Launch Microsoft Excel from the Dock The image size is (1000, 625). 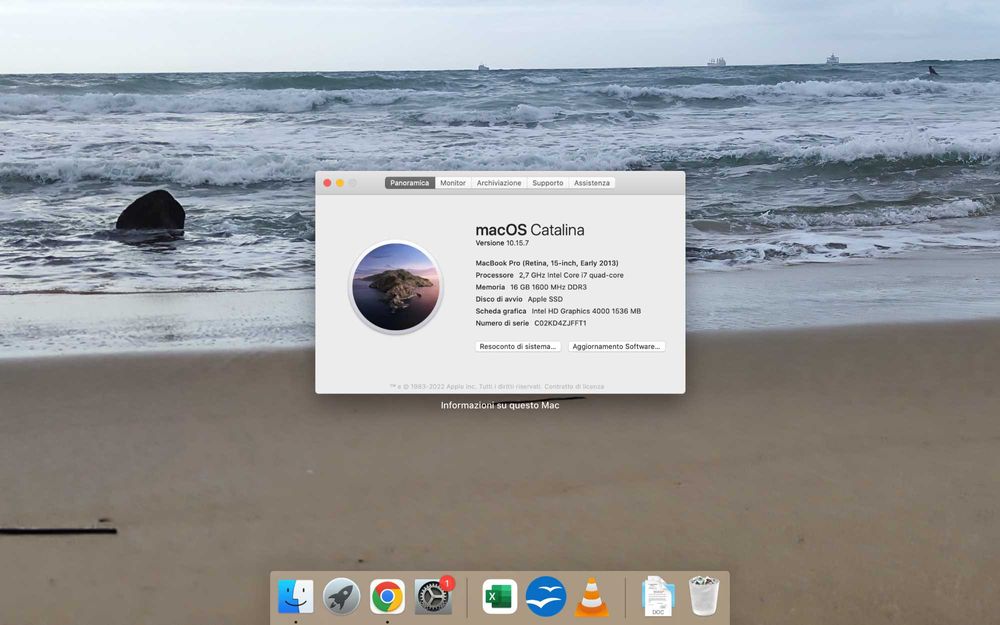coord(499,597)
